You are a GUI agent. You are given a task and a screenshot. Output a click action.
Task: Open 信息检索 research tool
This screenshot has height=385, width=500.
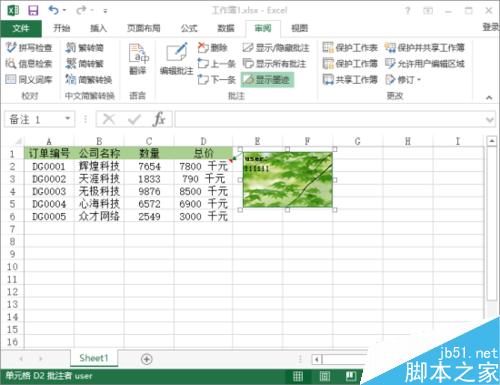point(29,63)
